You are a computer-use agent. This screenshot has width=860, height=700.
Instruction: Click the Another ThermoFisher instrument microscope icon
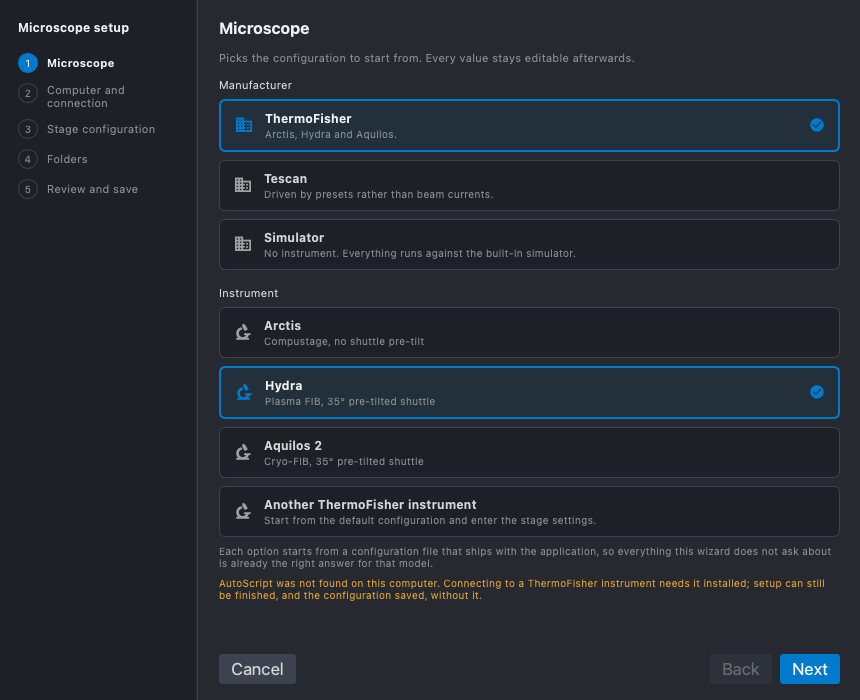(243, 511)
